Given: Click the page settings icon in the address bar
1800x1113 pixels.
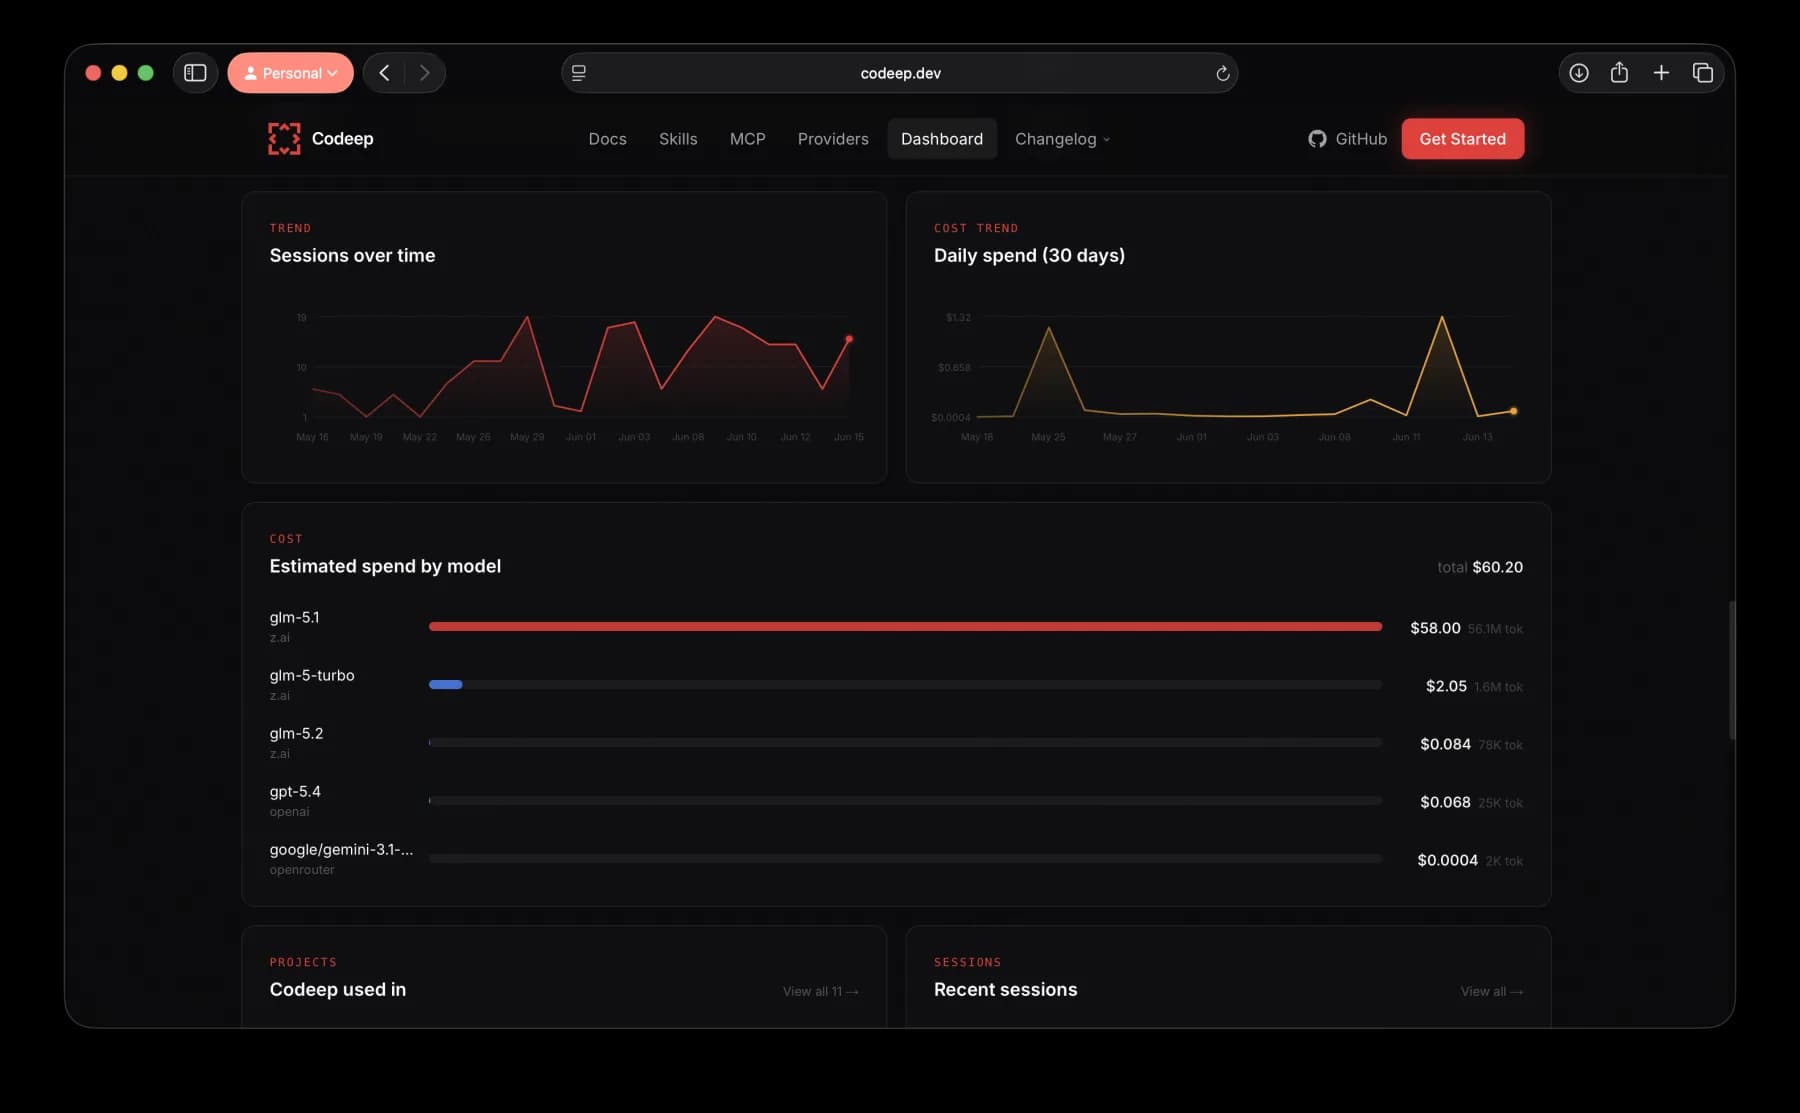Looking at the screenshot, I should click(579, 73).
